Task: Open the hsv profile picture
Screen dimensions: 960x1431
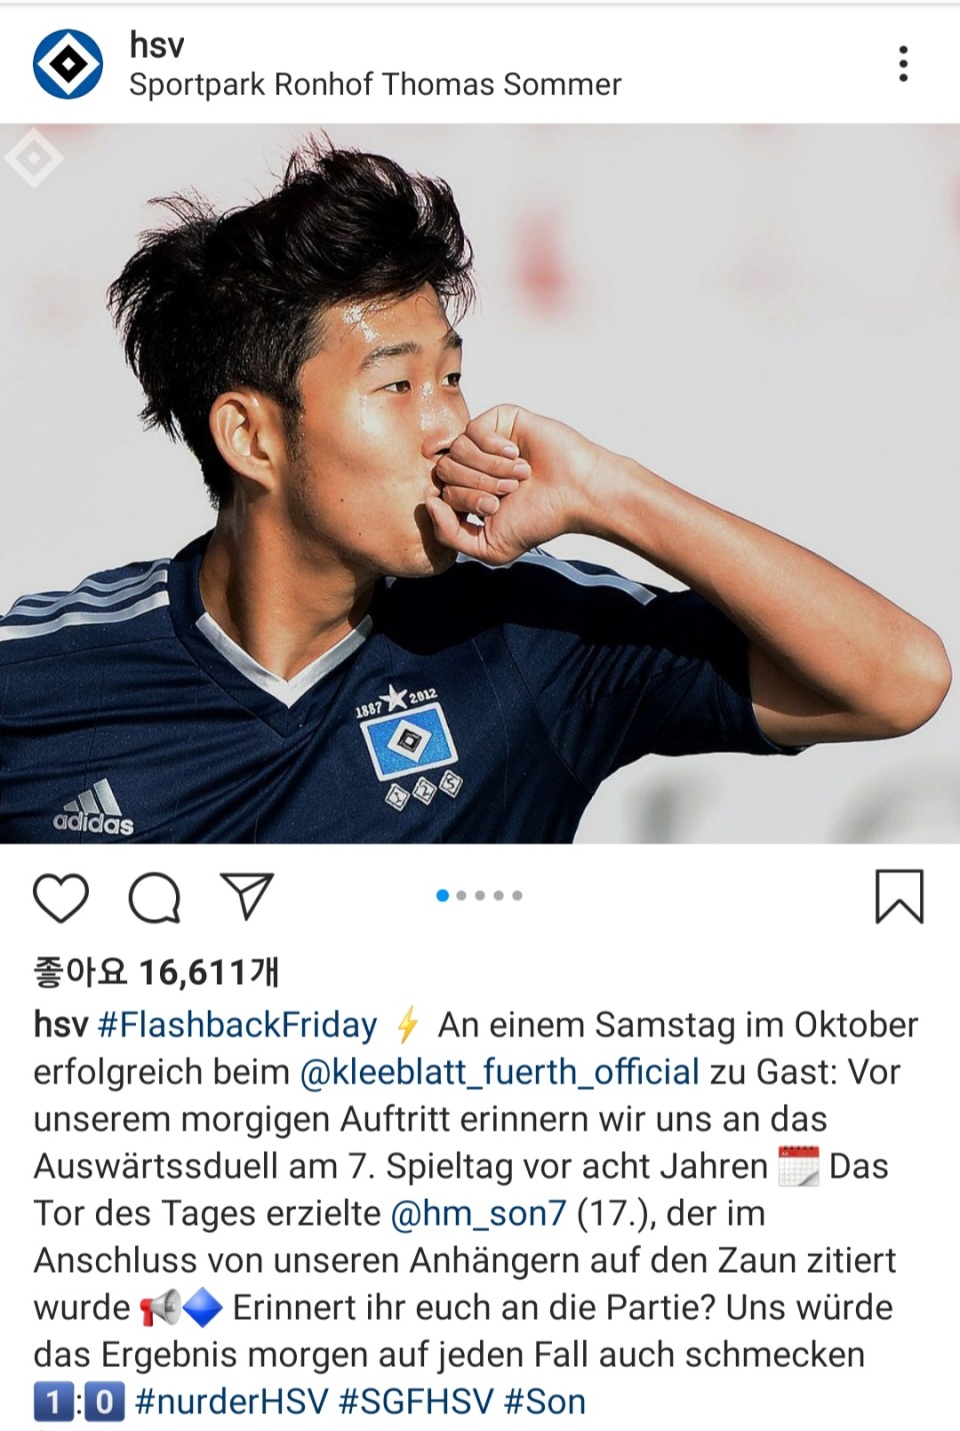Action: (x=68, y=64)
